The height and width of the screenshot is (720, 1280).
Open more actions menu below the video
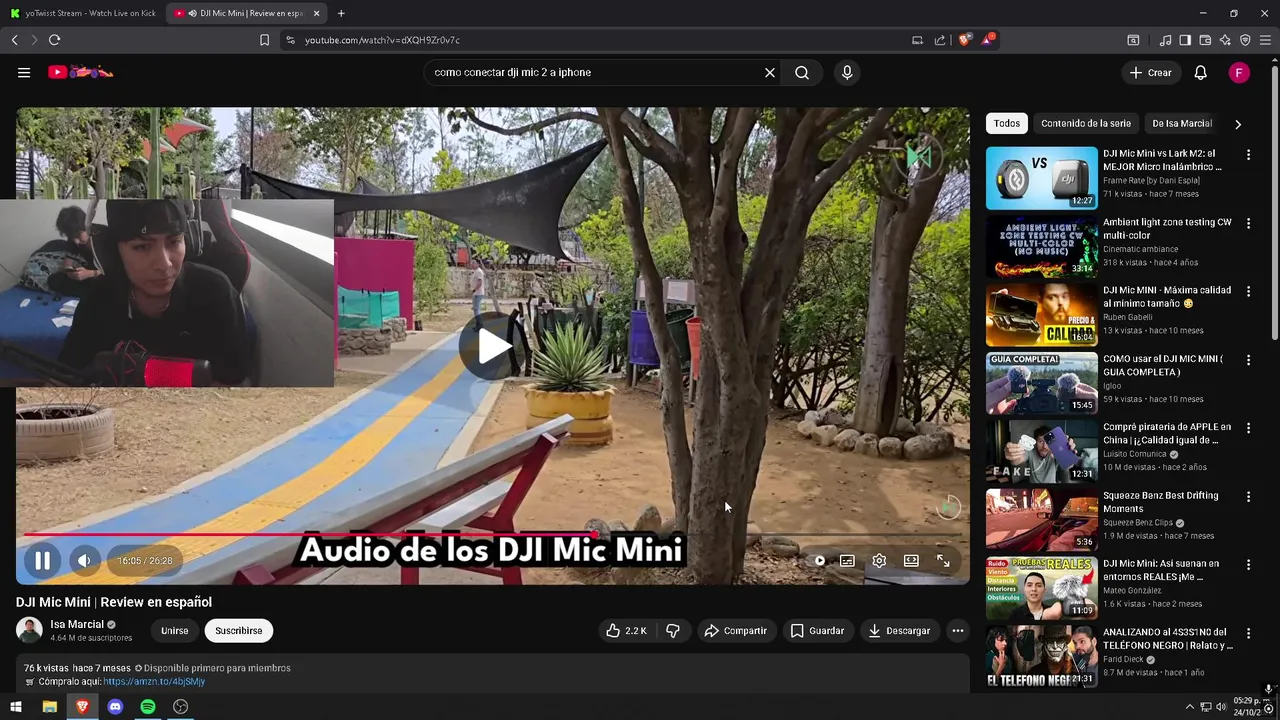pyautogui.click(x=957, y=631)
